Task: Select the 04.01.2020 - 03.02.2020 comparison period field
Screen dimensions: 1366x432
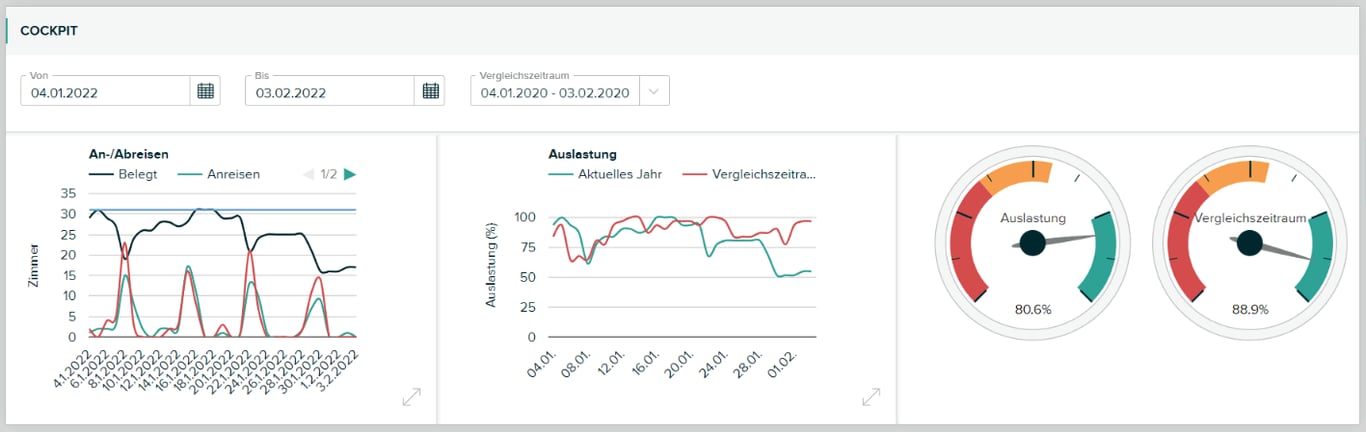Action: 554,93
